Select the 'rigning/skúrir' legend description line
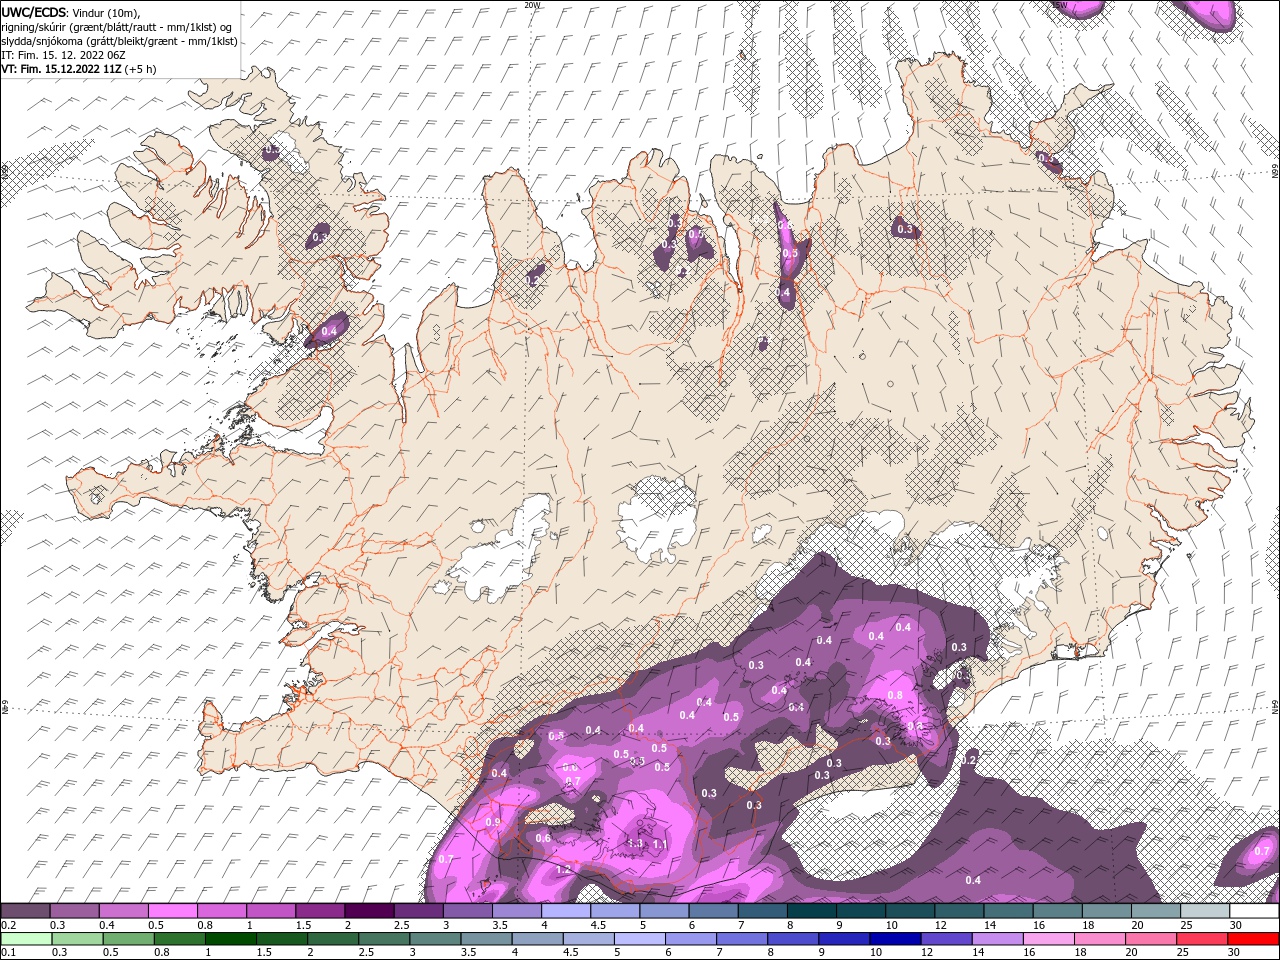This screenshot has height=960, width=1280. 117,27
